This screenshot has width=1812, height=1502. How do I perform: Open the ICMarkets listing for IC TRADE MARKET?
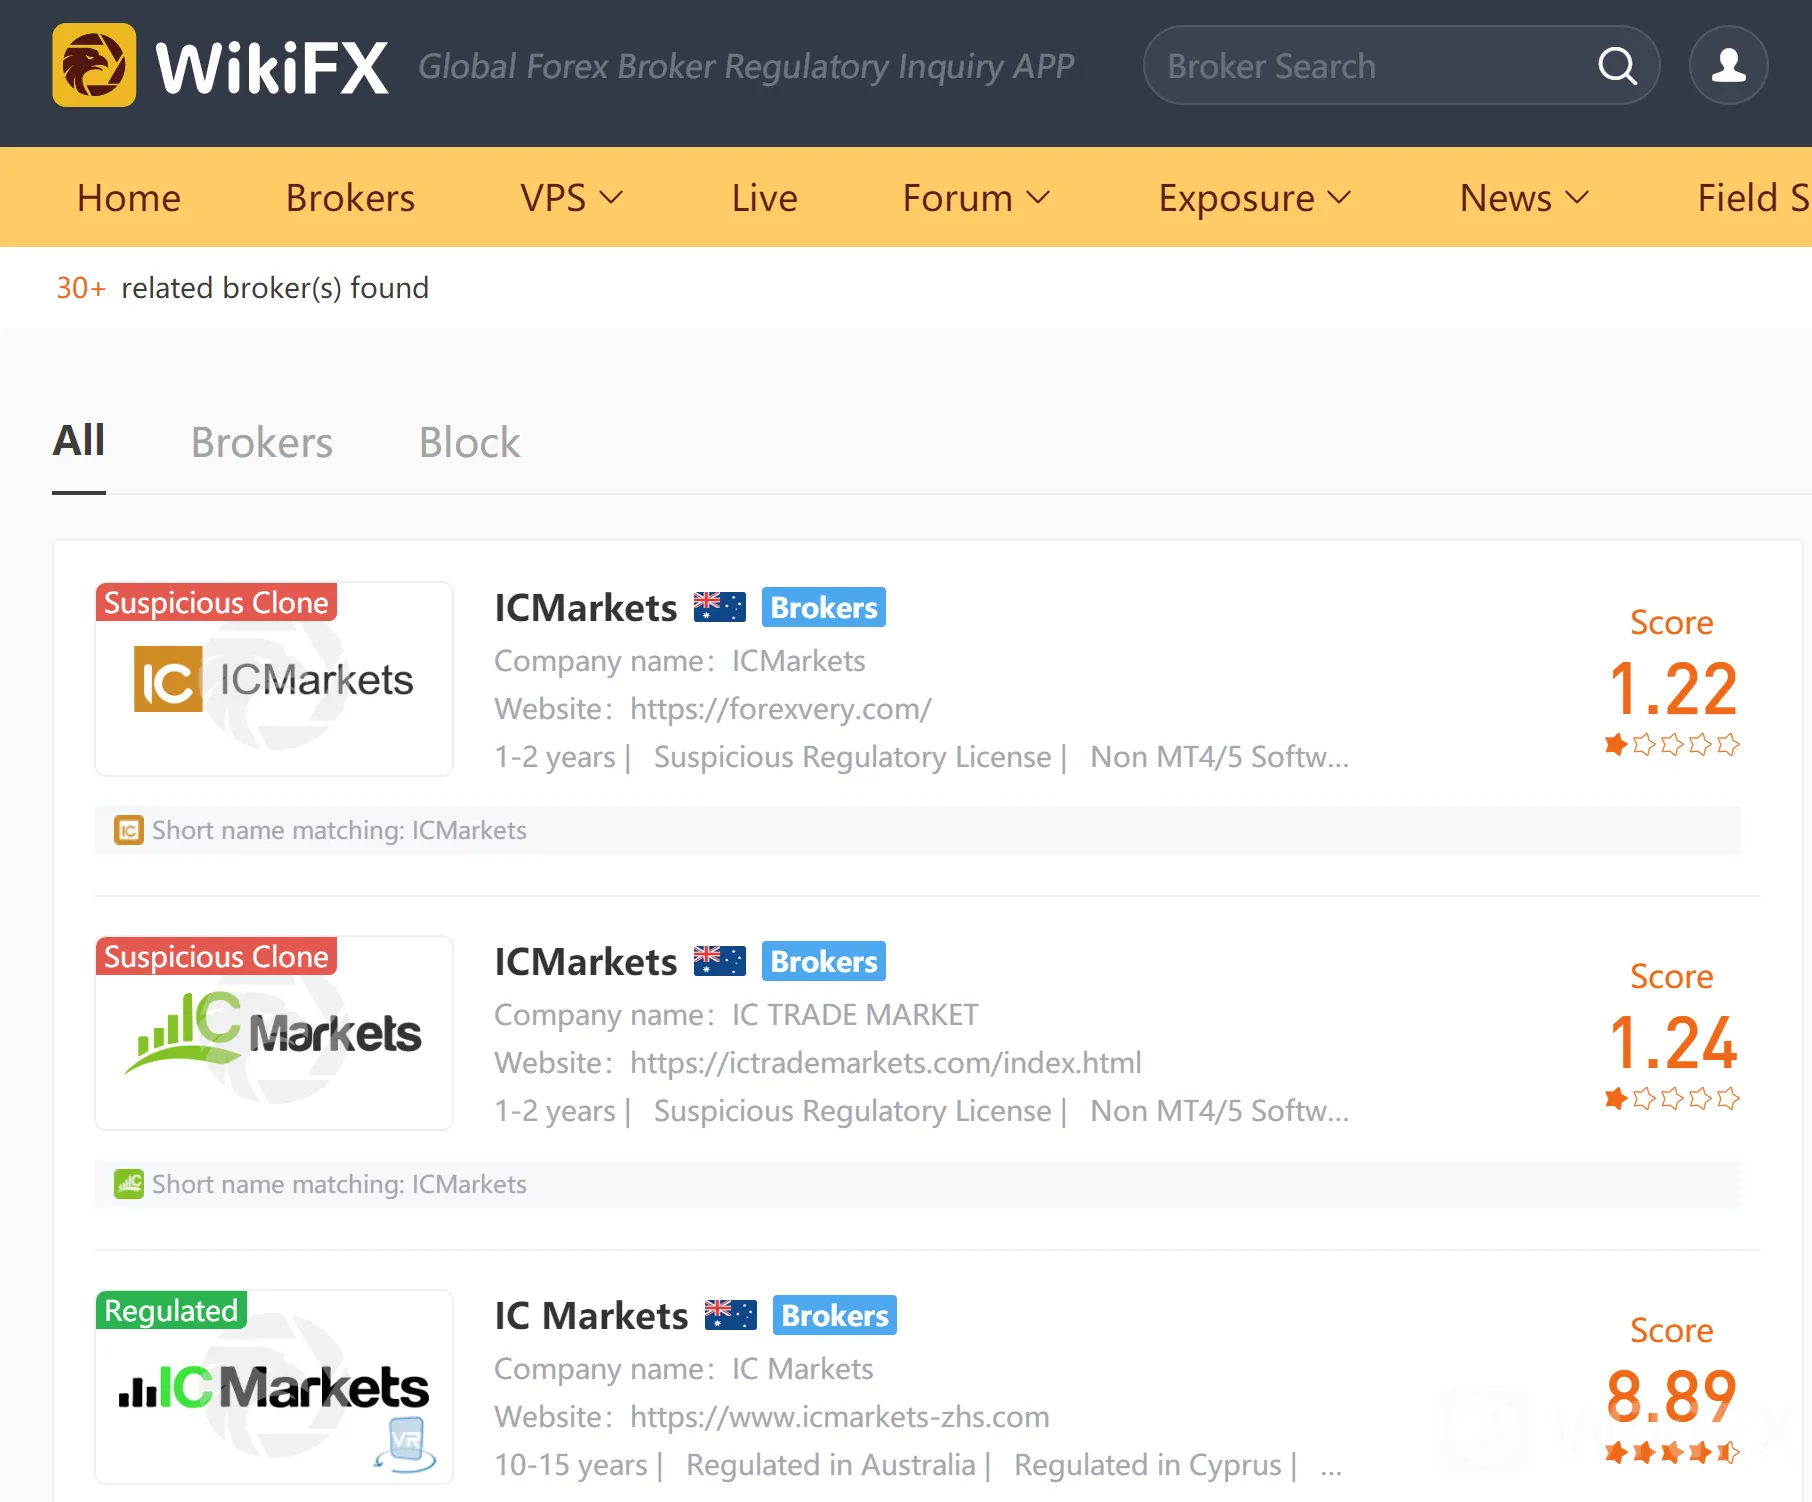pos(586,962)
